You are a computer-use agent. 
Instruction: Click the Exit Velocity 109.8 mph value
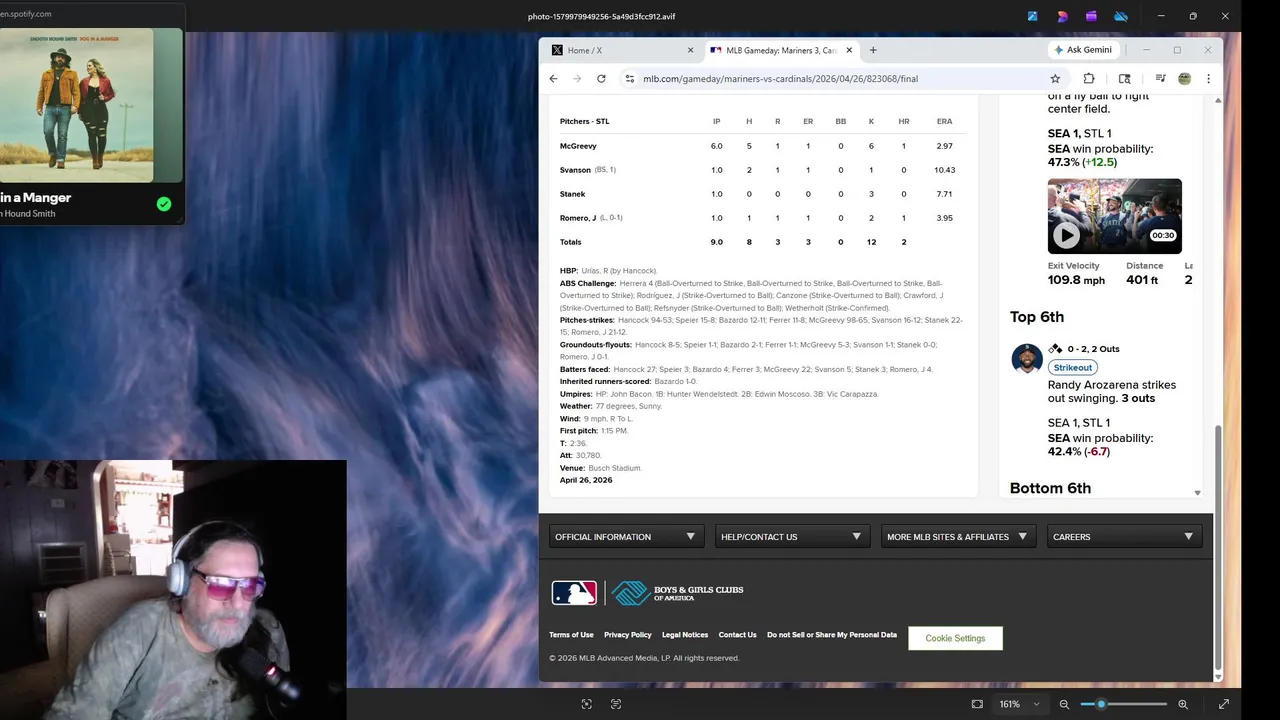pos(1076,280)
